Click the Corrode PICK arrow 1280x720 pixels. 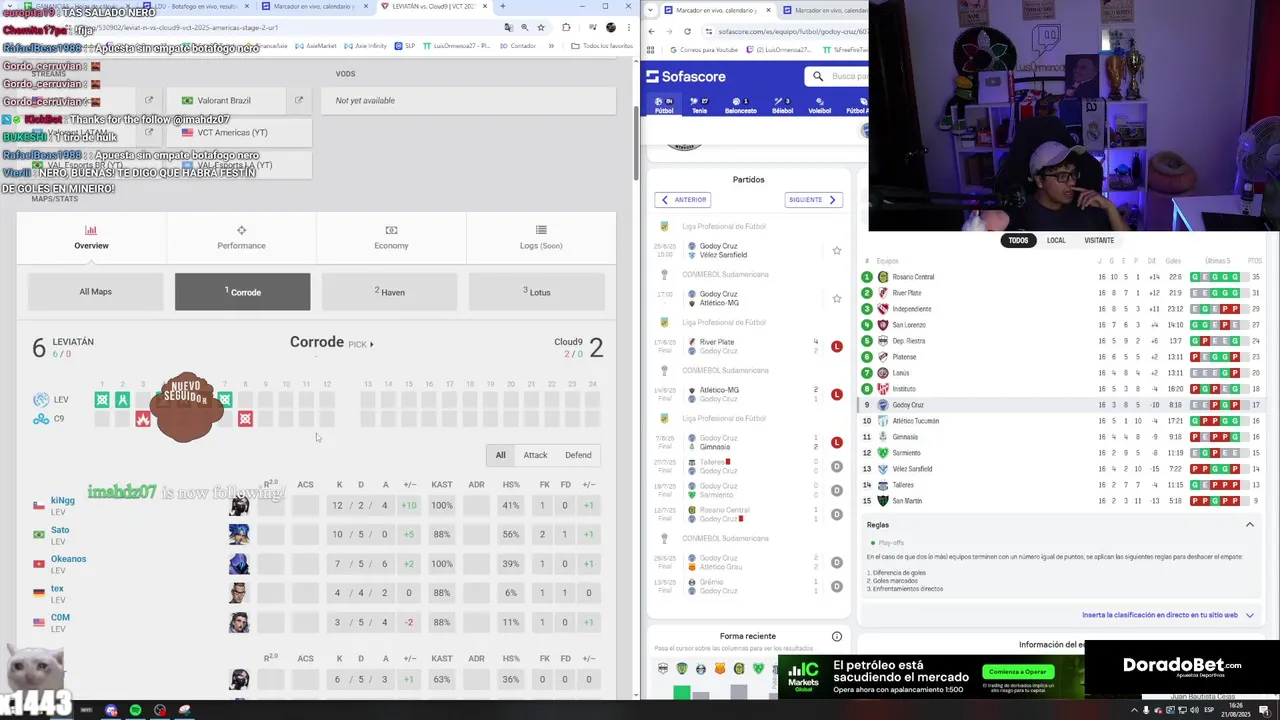point(371,344)
